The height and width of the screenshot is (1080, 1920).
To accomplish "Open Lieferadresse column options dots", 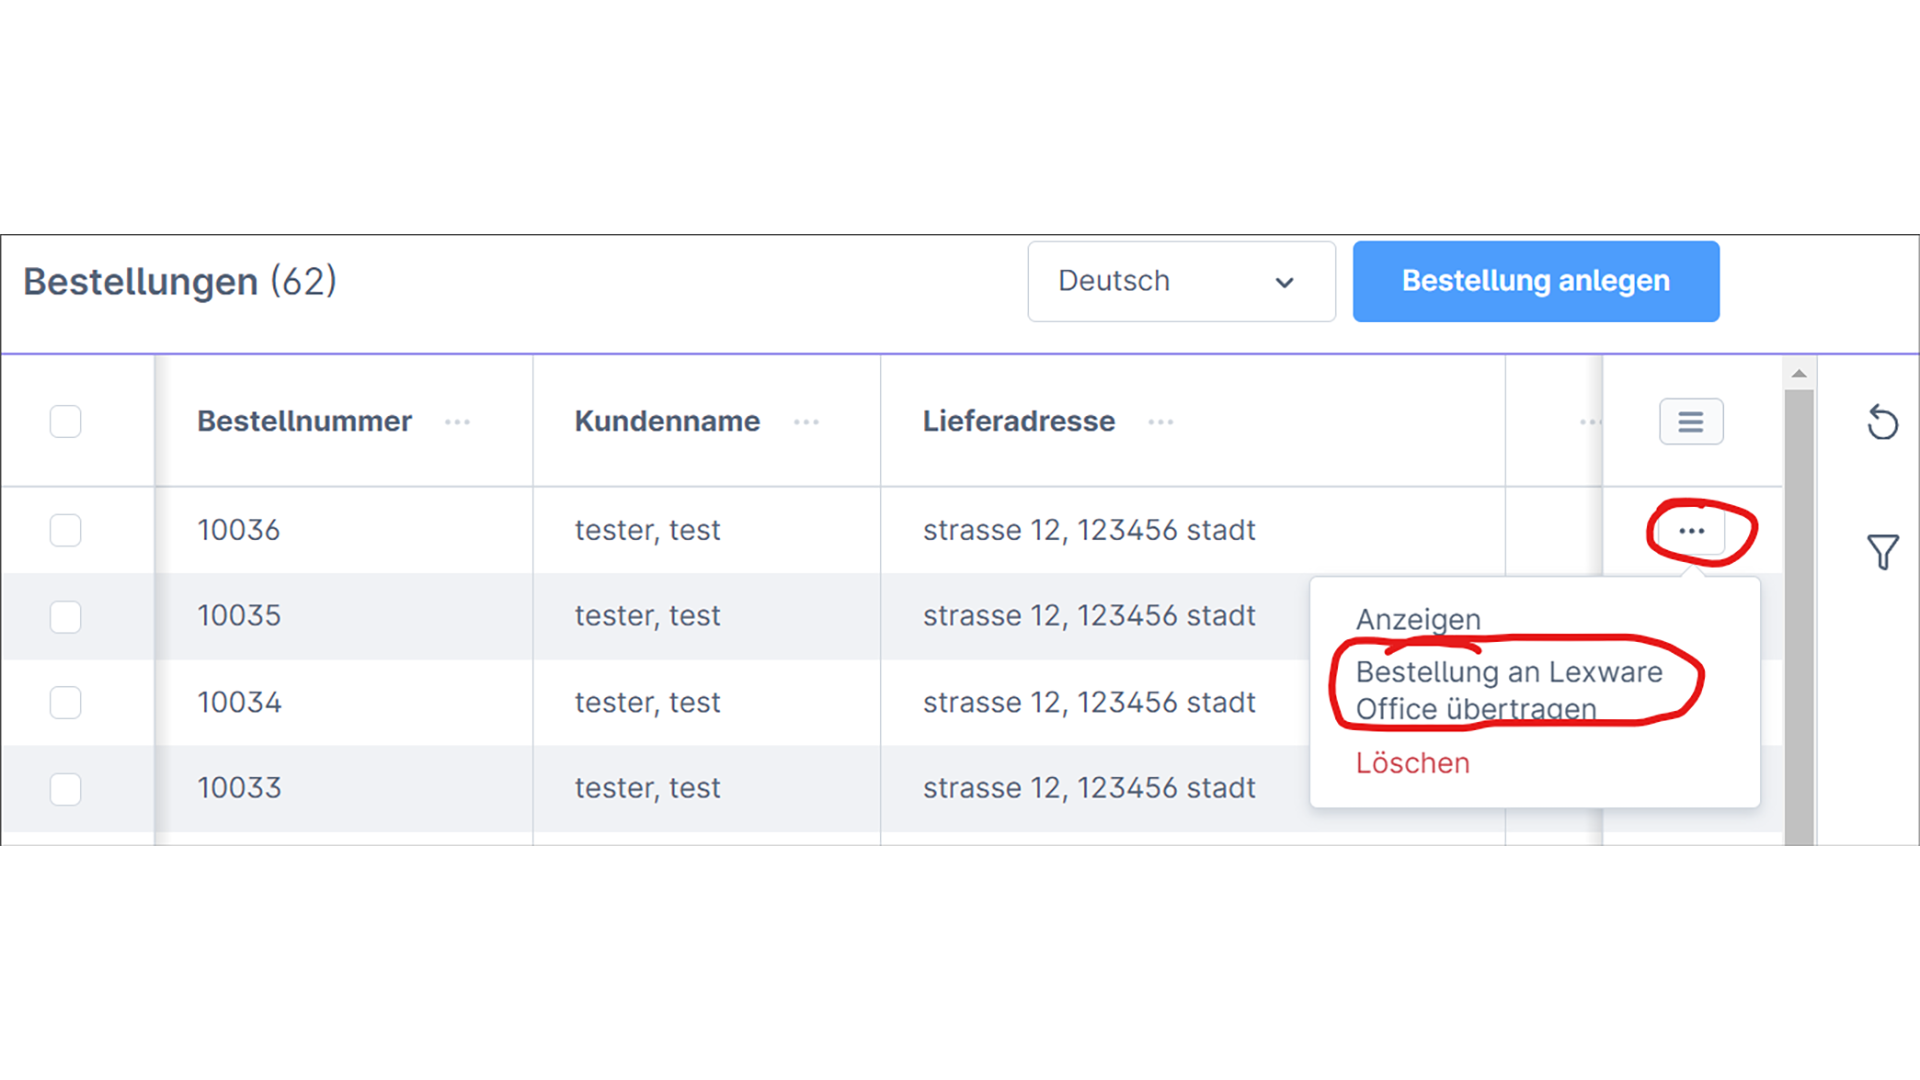I will 1161,422.
